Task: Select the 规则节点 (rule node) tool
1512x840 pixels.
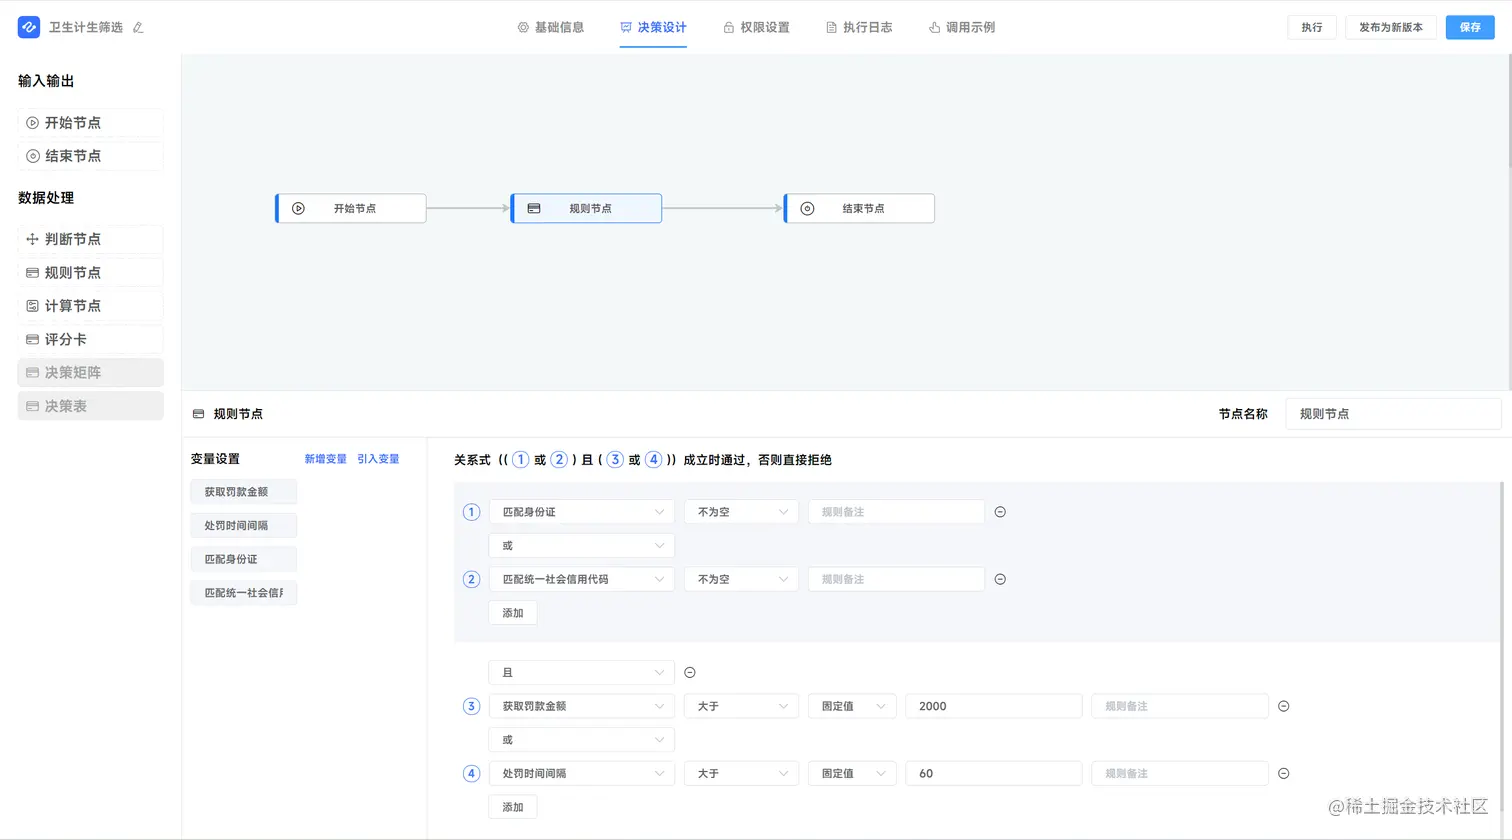Action: tap(90, 272)
